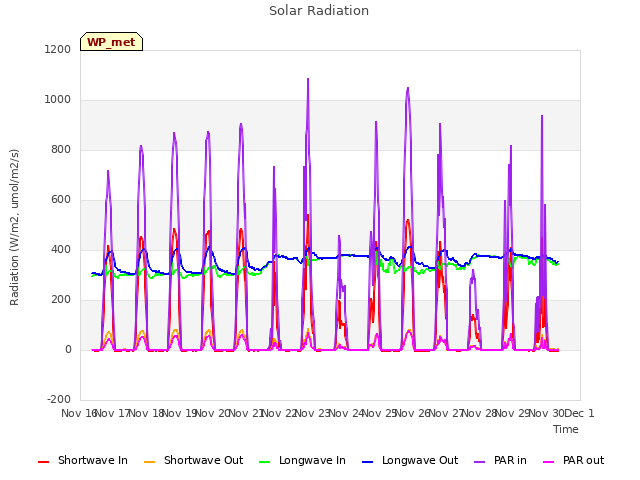Click the blue Longwave Out legend swatch
This screenshot has width=640, height=480.
[x=367, y=462]
